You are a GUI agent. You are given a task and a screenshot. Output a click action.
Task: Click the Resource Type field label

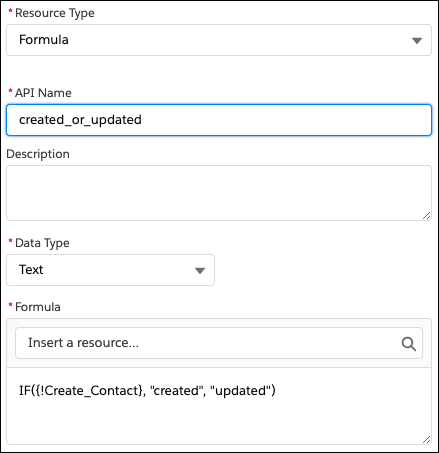[55, 13]
